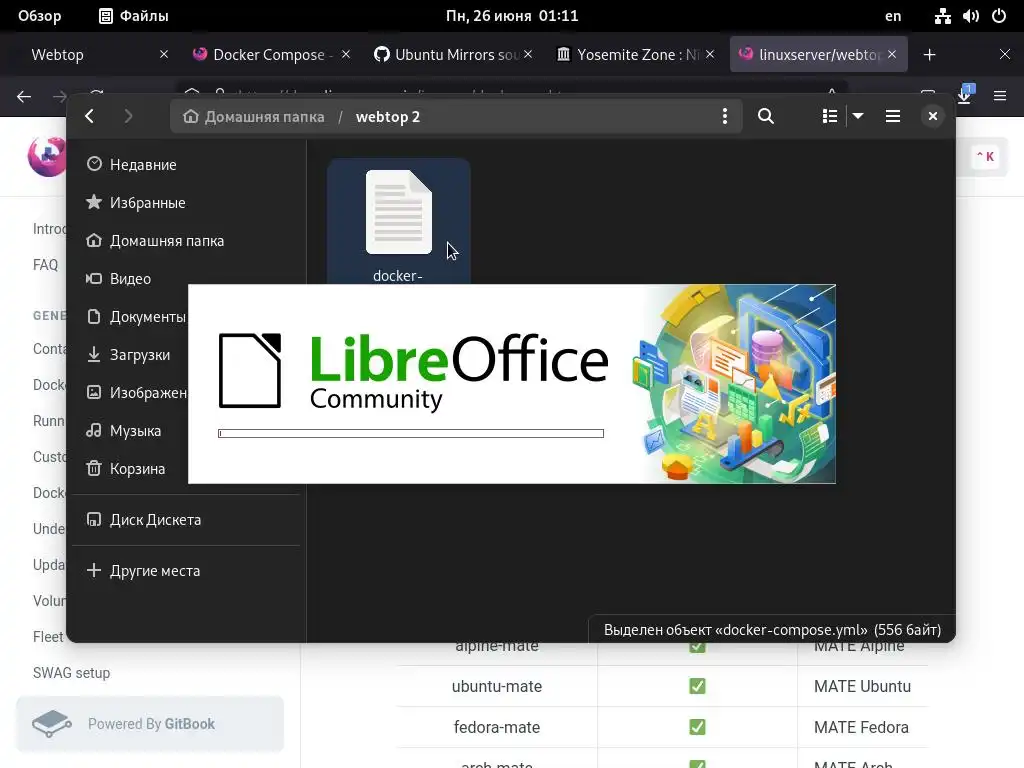Open Диск Дискета in sidebar
Image resolution: width=1024 pixels, height=768 pixels.
pyautogui.click(x=186, y=520)
